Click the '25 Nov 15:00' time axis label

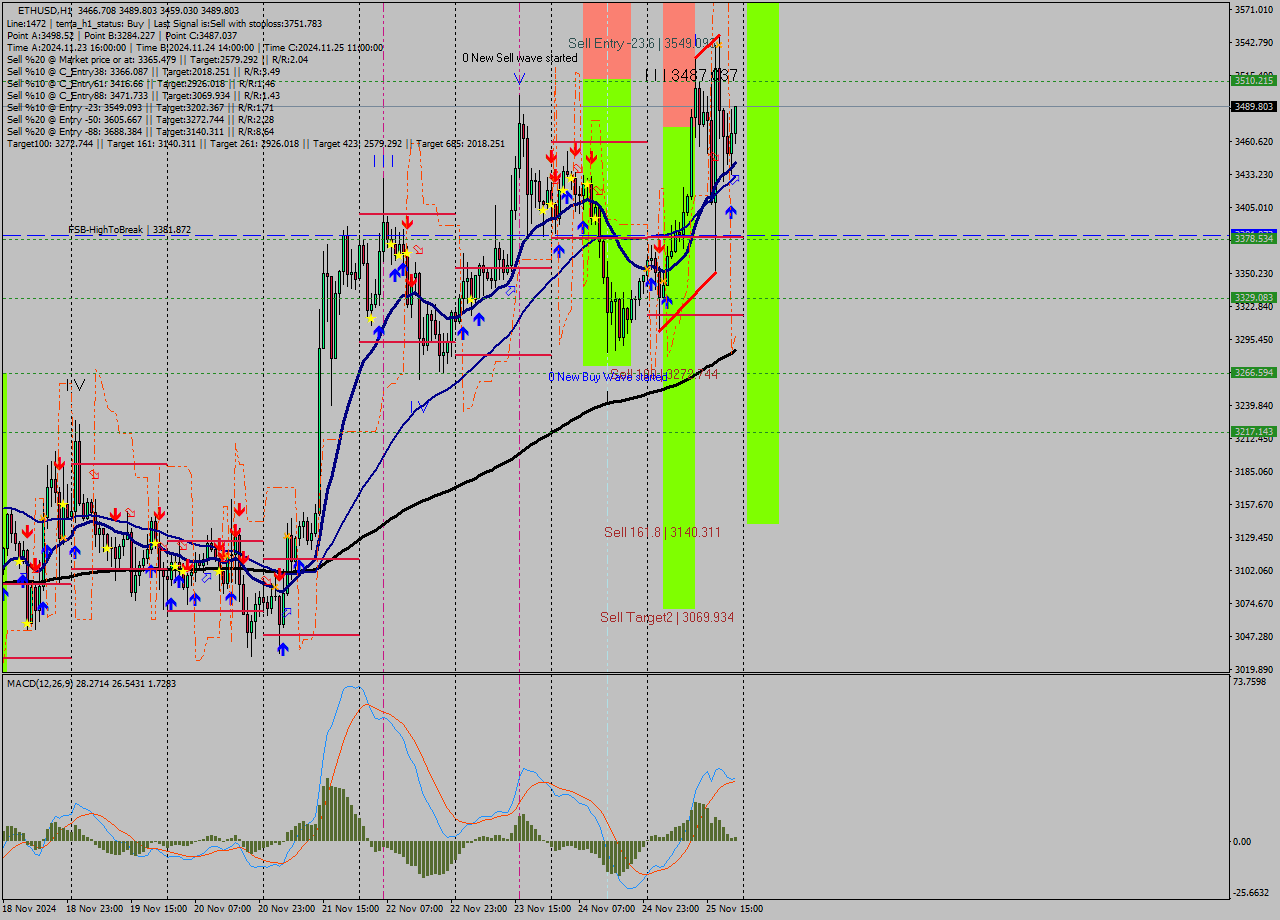(734, 909)
